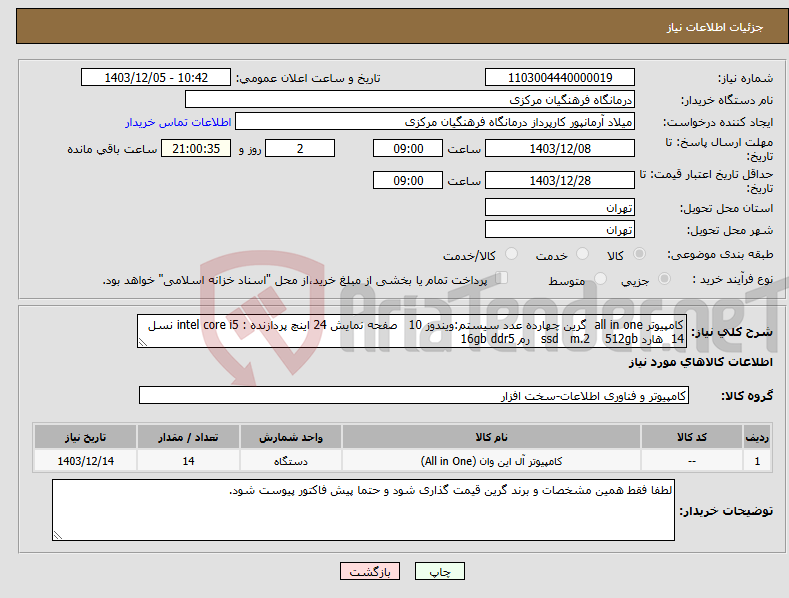Select the متوسط purchase type radio

pyautogui.click(x=600, y=278)
